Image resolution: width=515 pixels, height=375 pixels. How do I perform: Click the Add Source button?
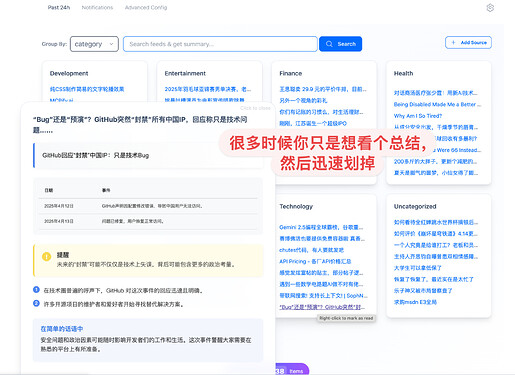468,42
